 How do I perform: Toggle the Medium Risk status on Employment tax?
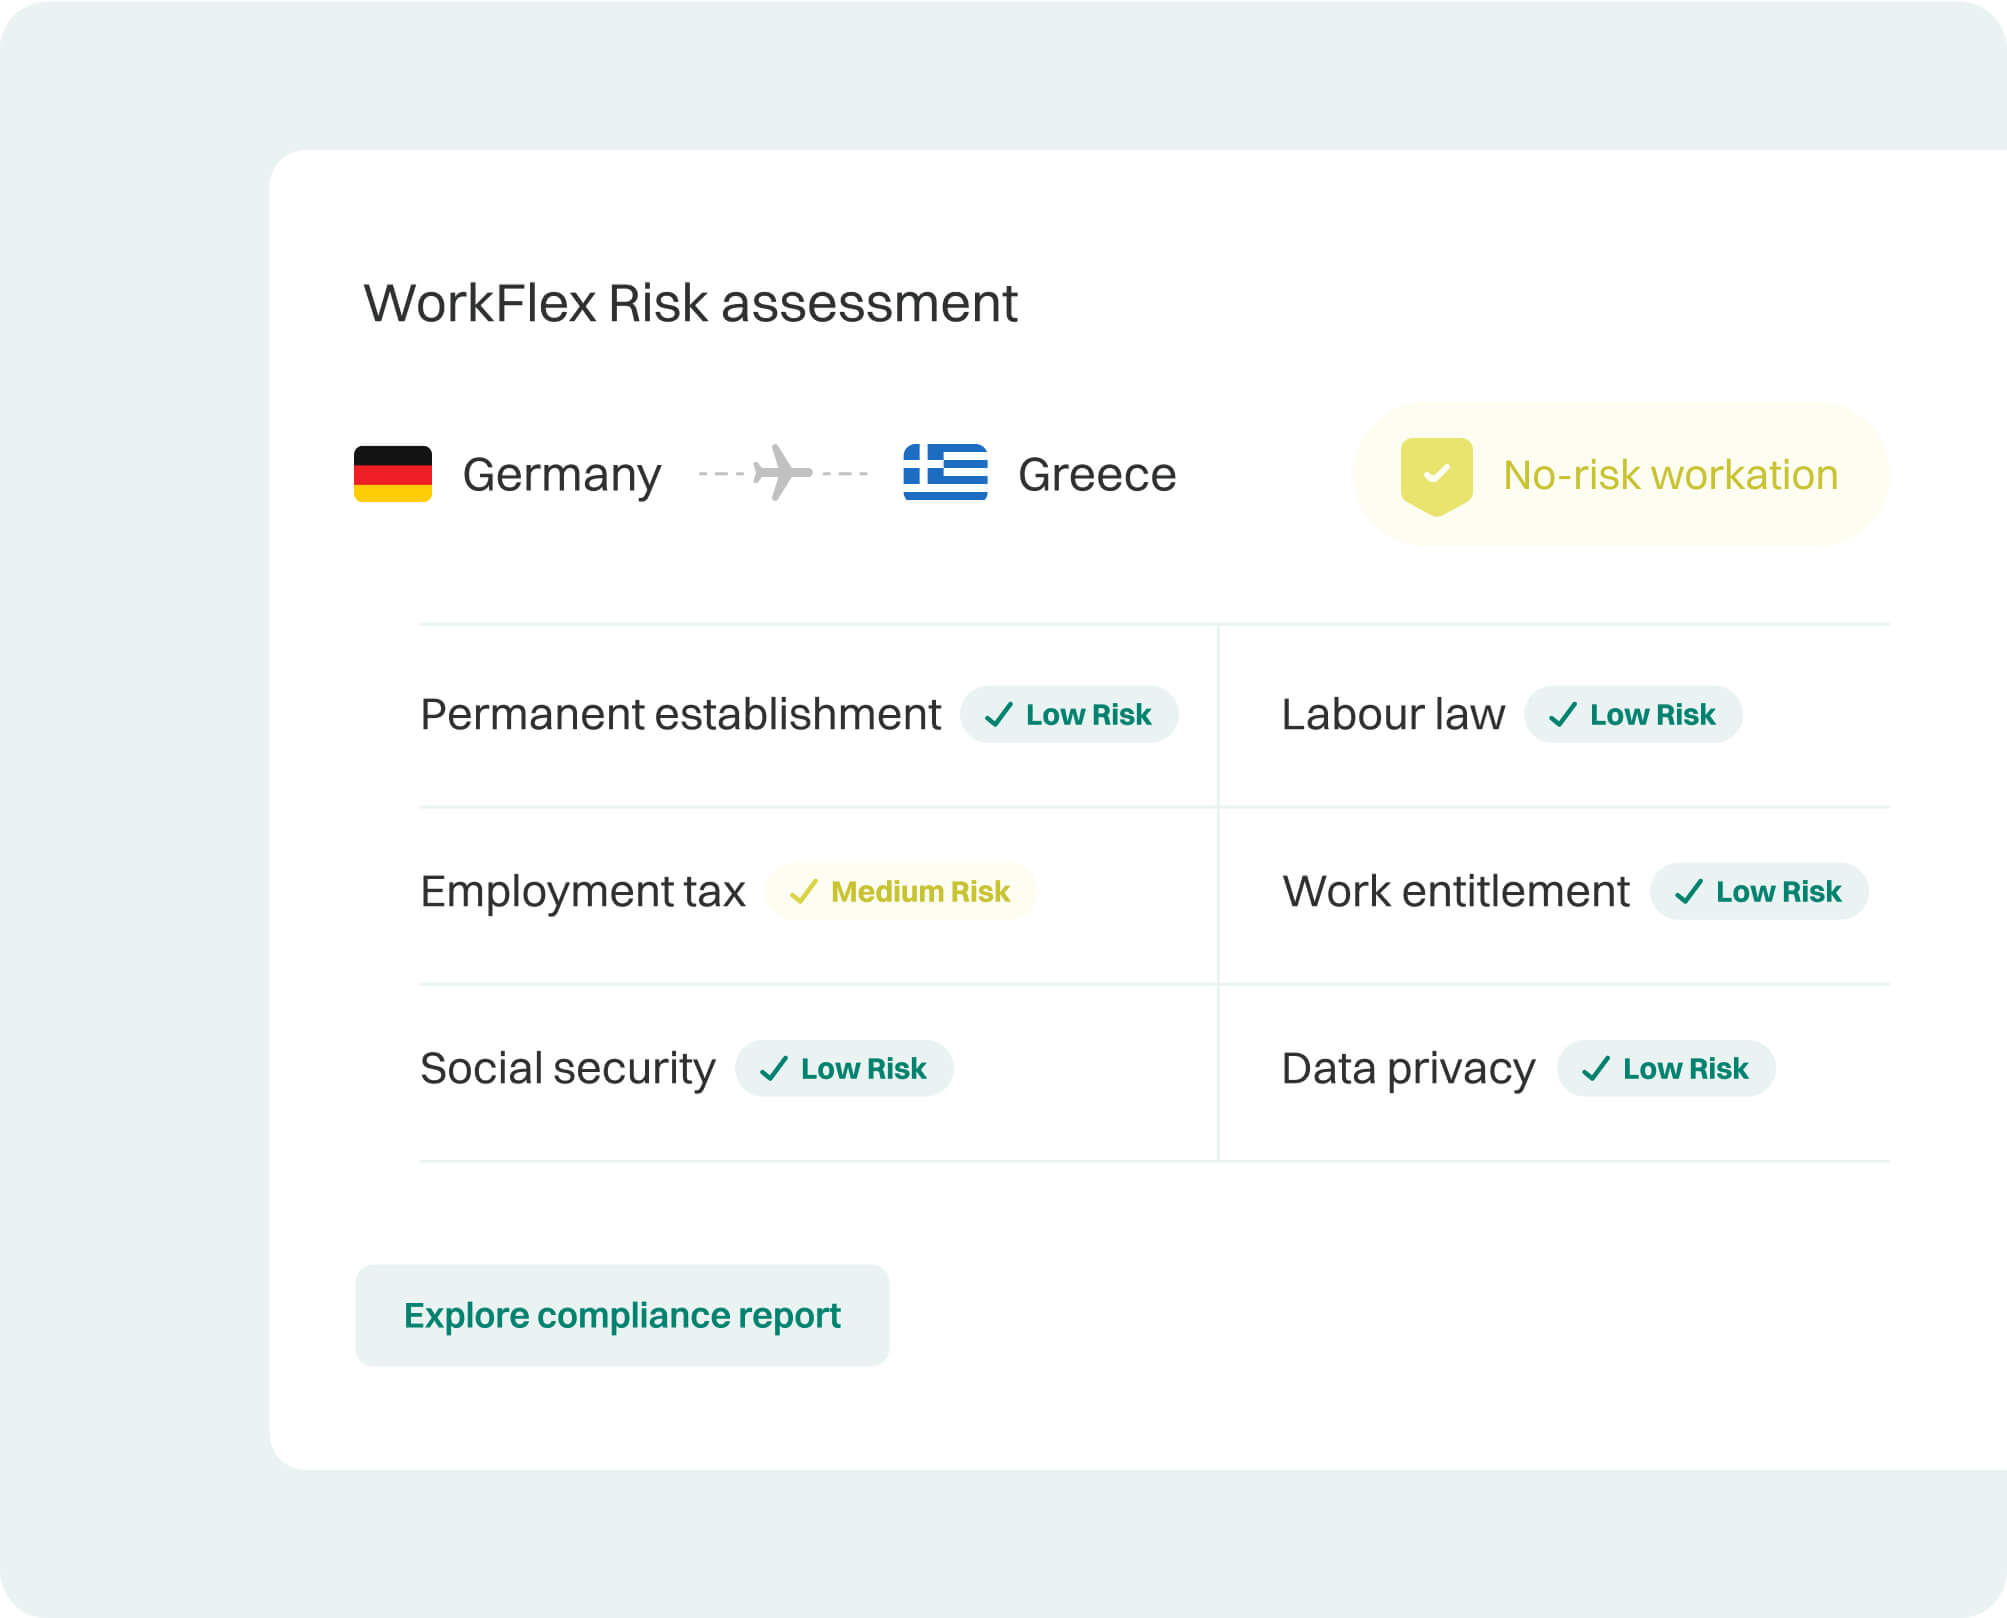[x=898, y=892]
